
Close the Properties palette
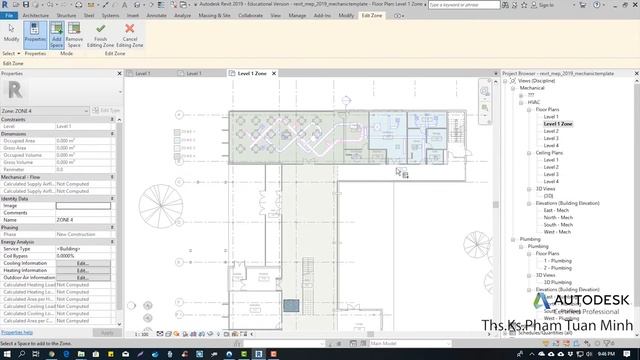[120, 73]
